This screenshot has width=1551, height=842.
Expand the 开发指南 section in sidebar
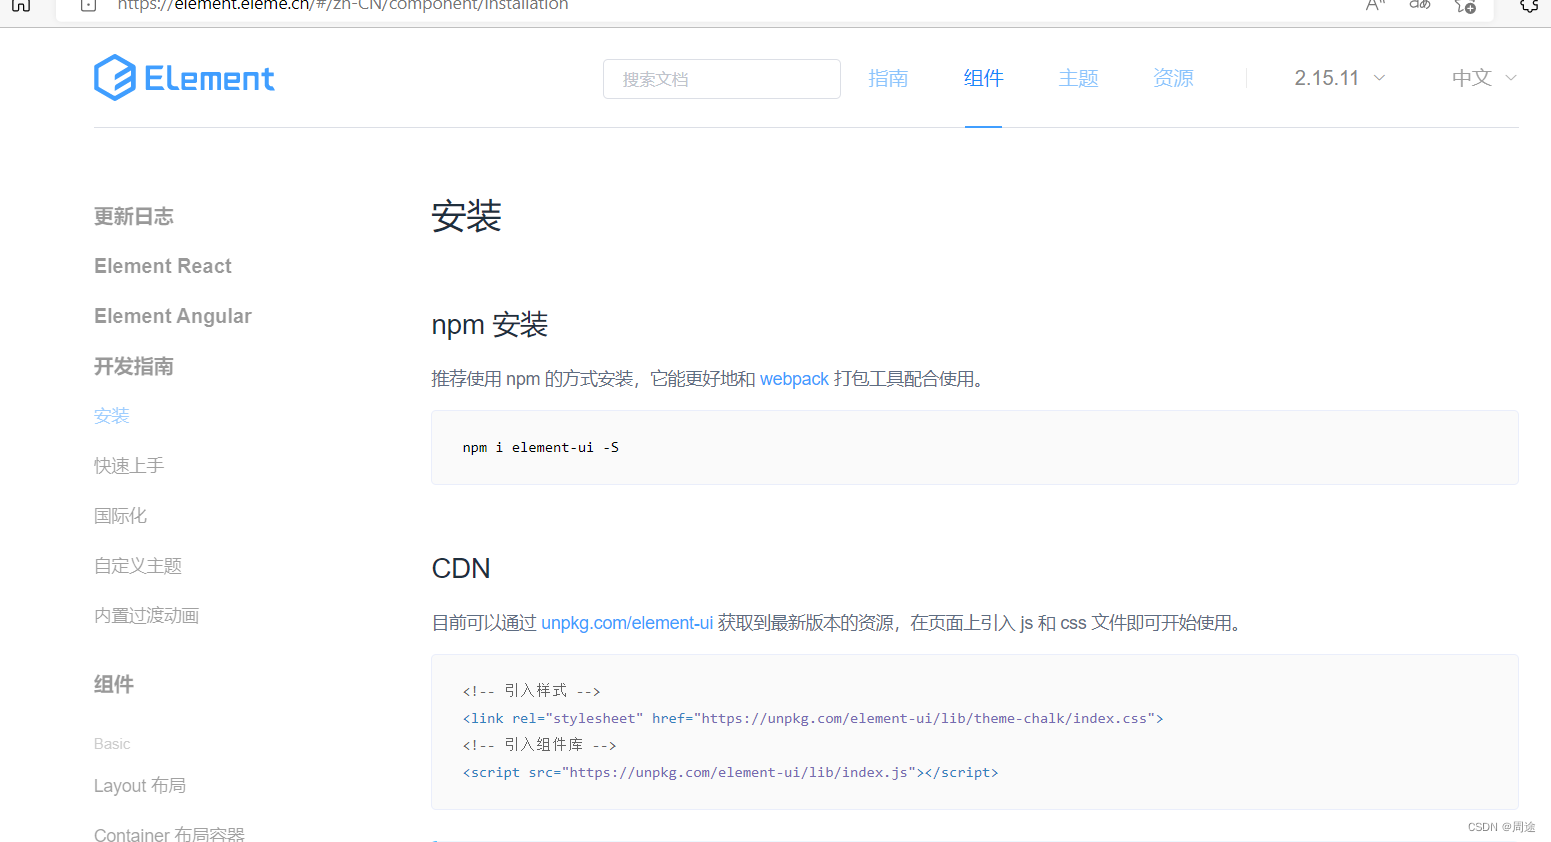point(133,366)
